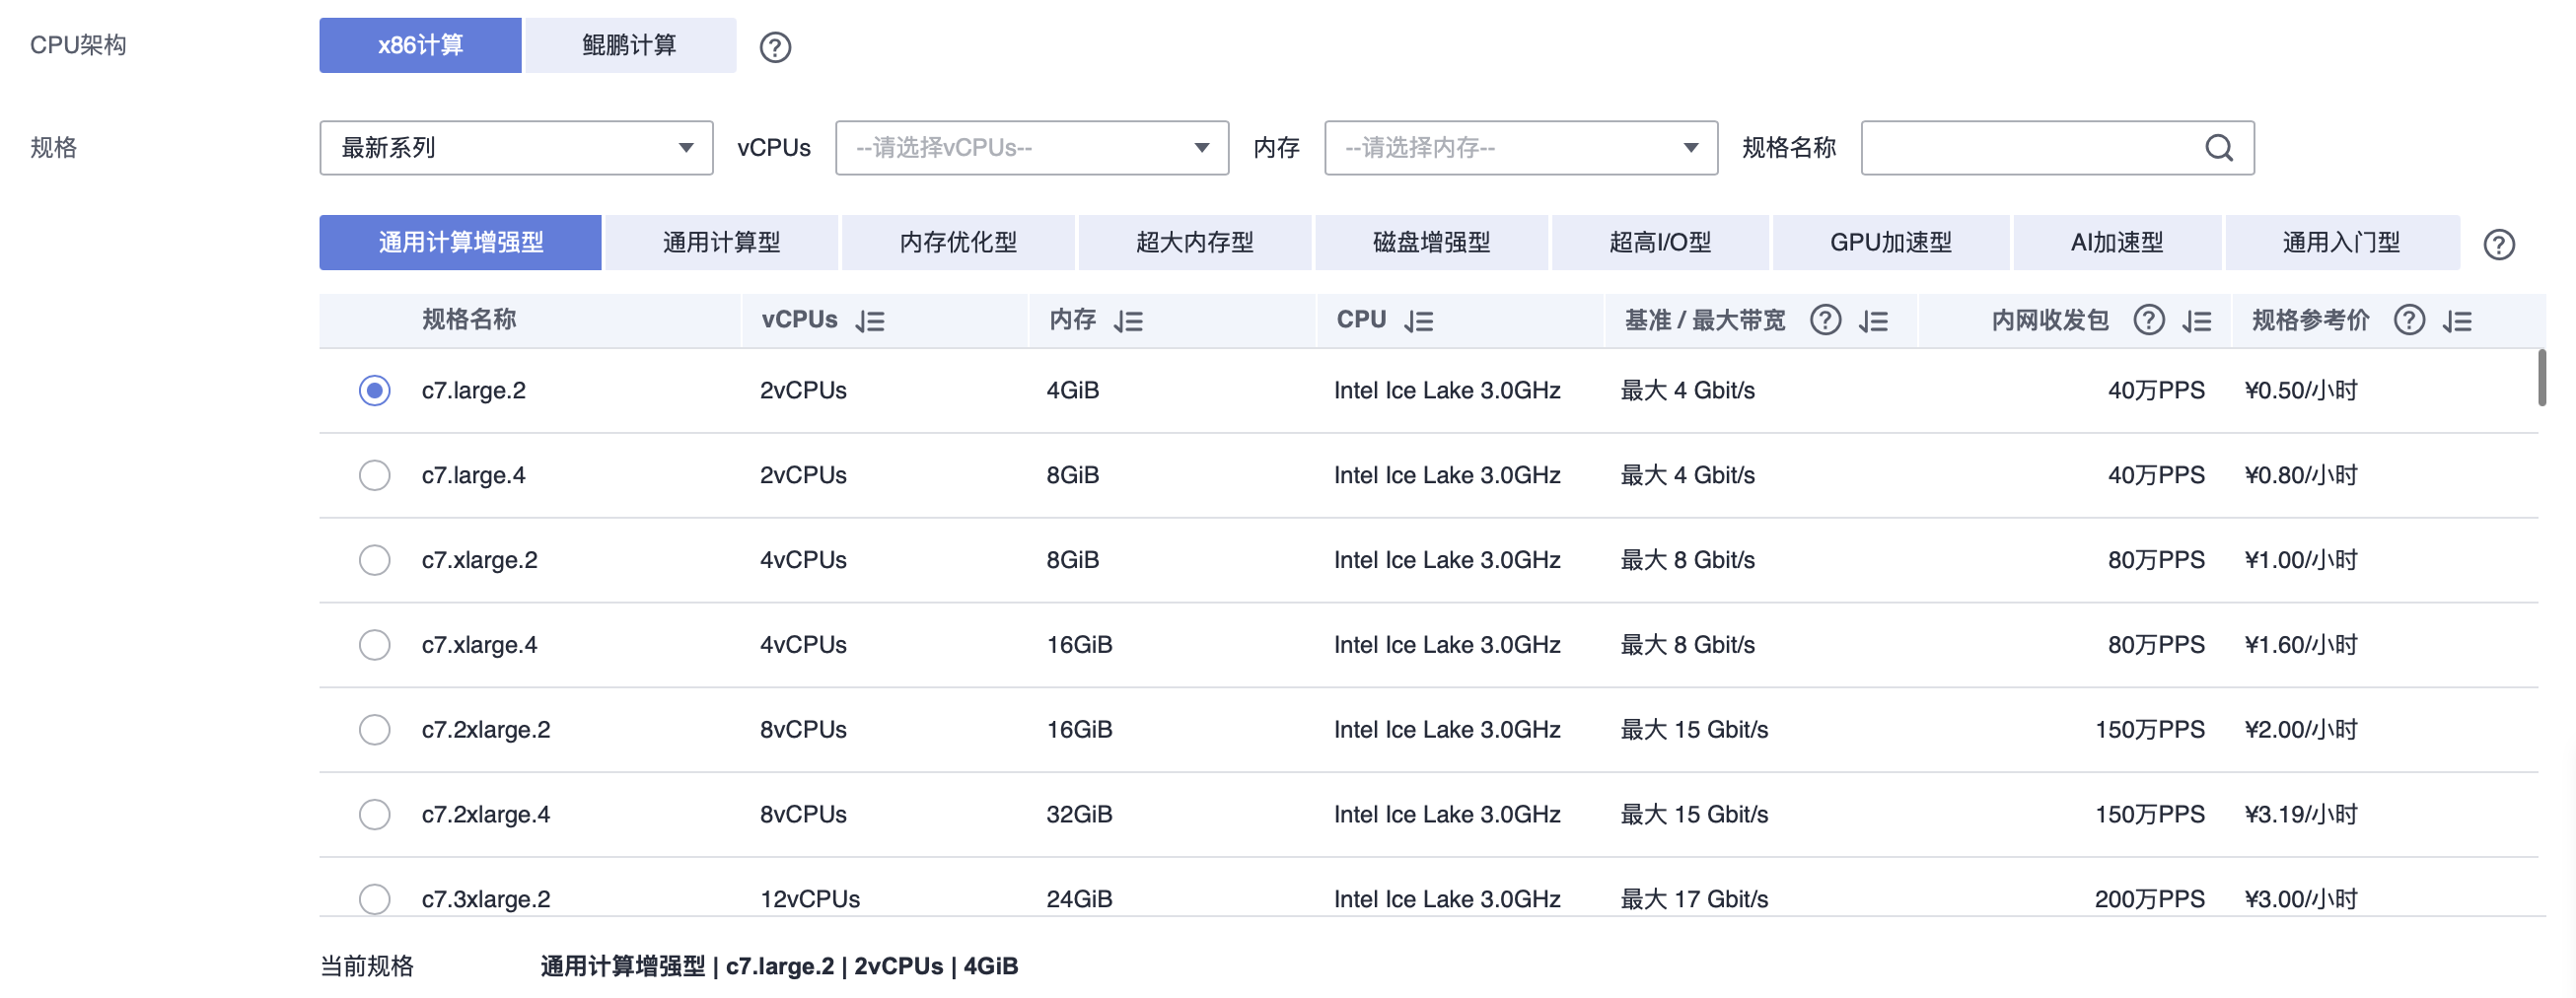Screen dimensions: 2576x998
Task: Click the 规格名称 column header
Action: (469, 320)
